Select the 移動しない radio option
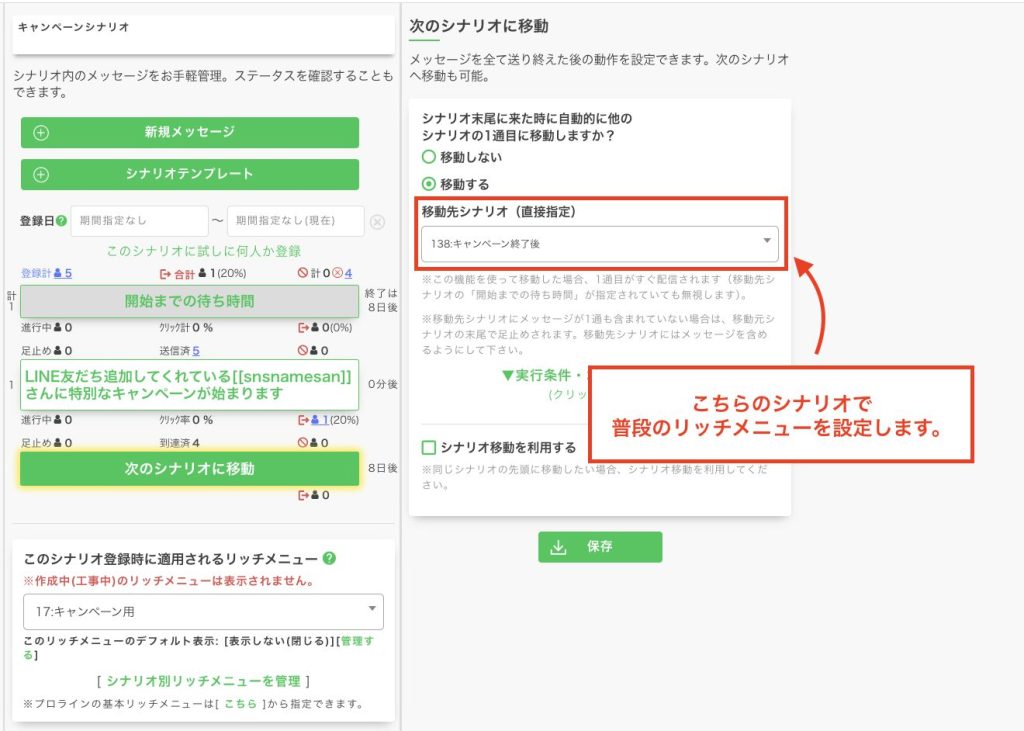1024x731 pixels. [429, 157]
